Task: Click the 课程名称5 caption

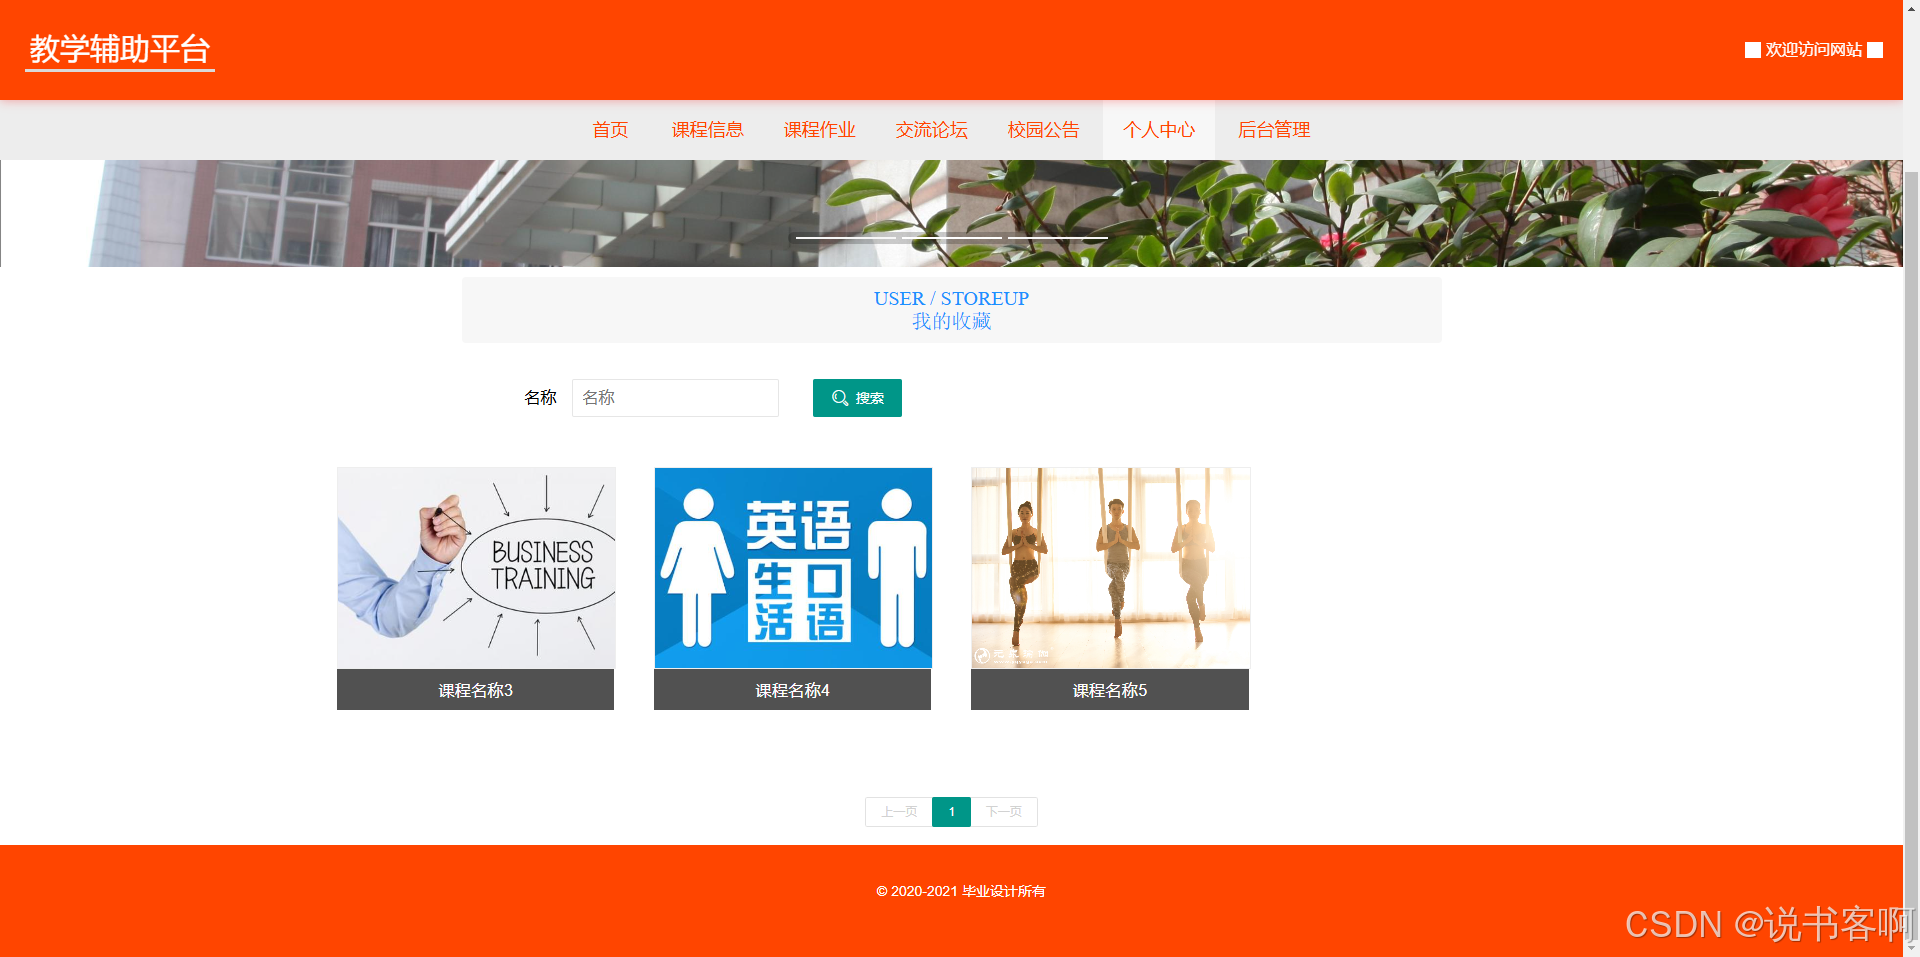Action: [x=1110, y=690]
